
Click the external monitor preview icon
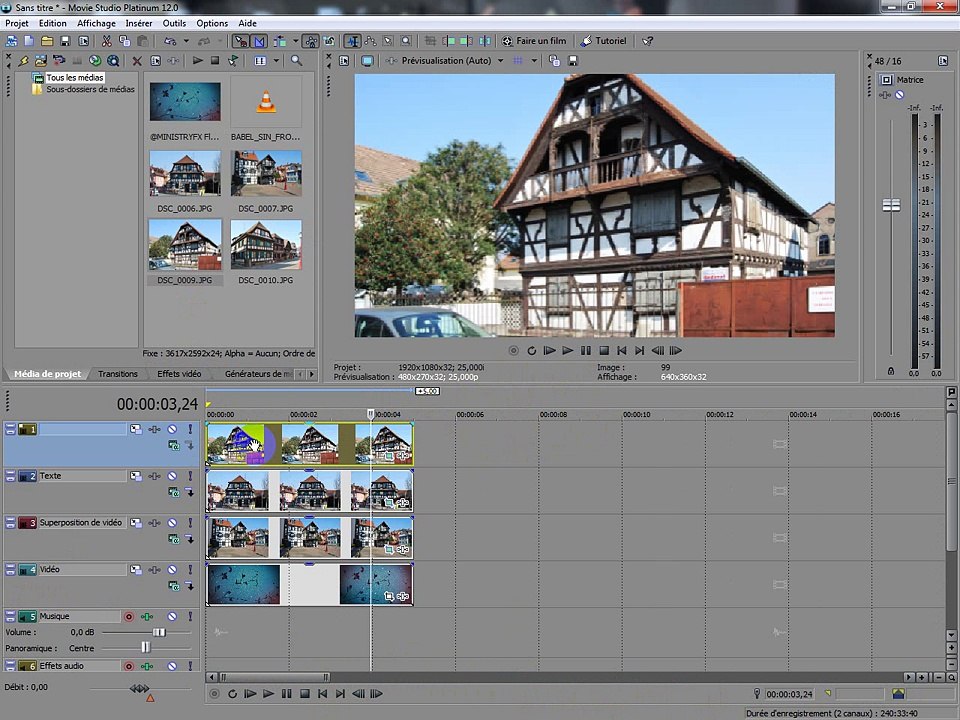click(367, 61)
